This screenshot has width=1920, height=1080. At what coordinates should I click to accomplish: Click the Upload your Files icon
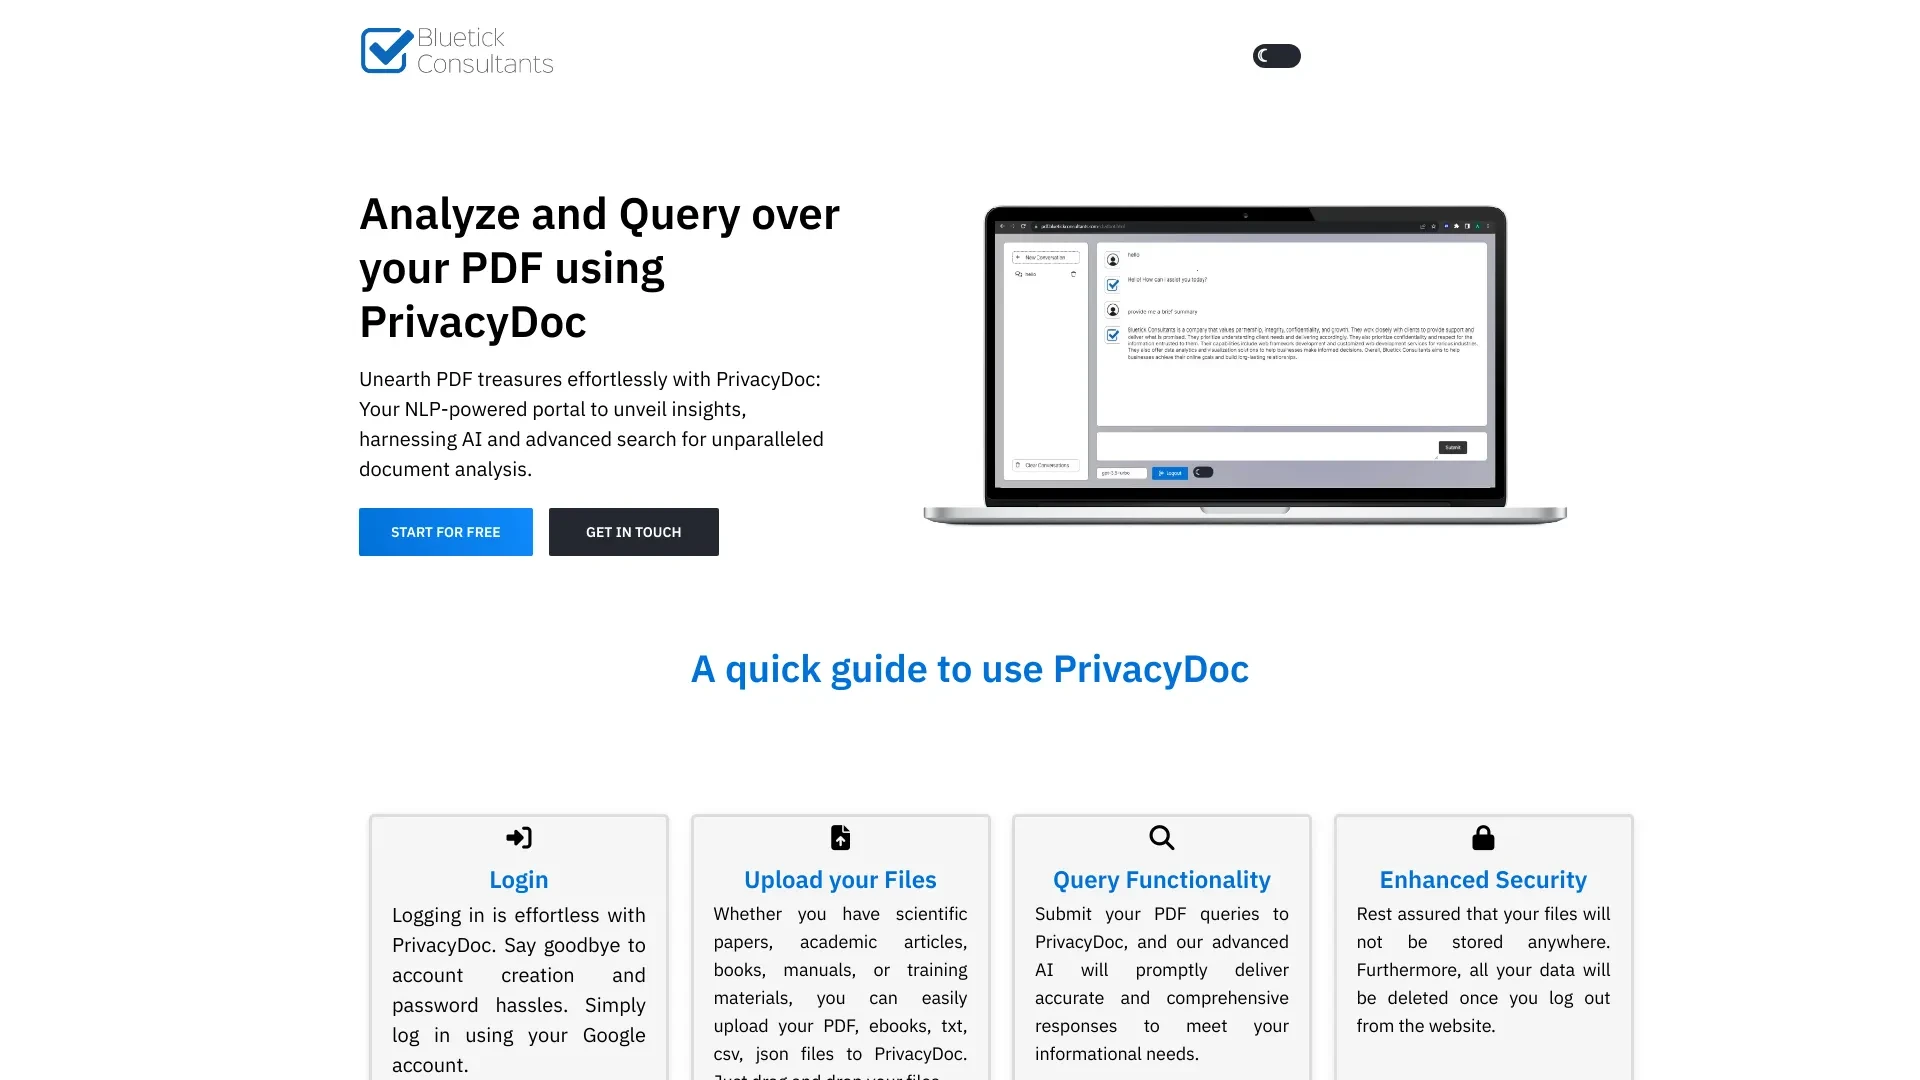point(840,837)
